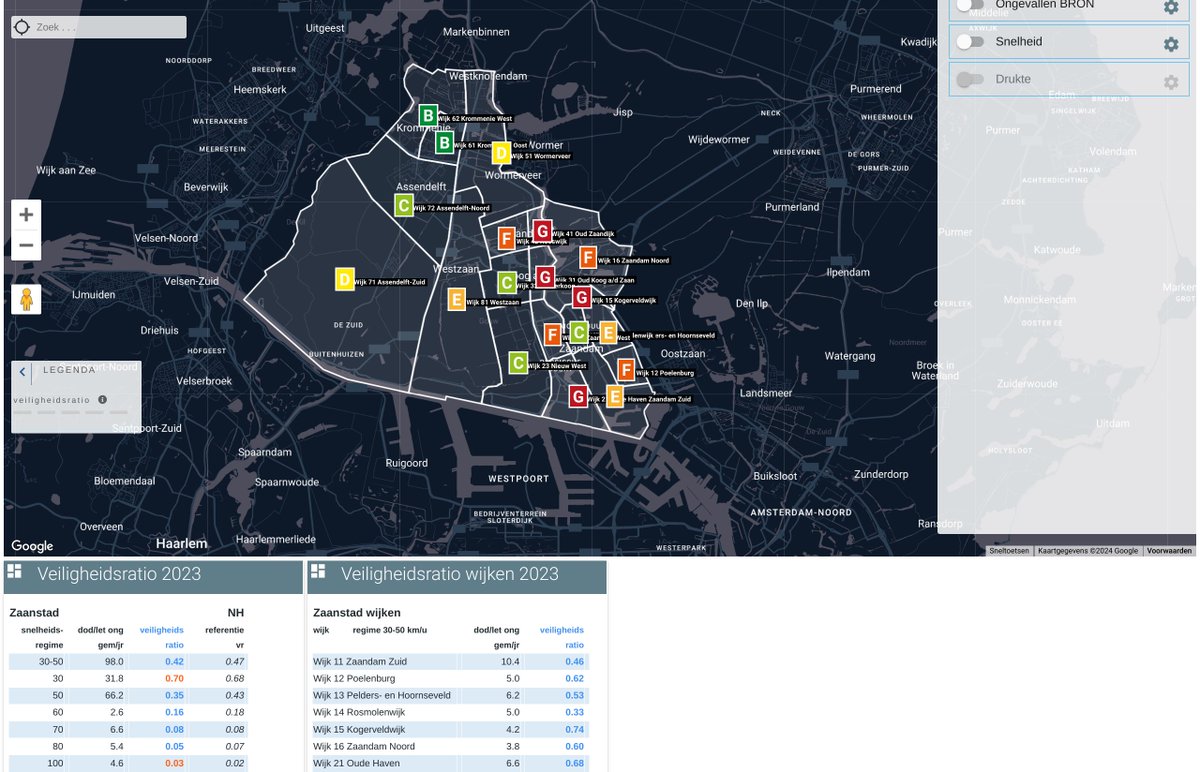The height and width of the screenshot is (772, 1200).
Task: Select the F marker of Wijk 12 Poelenburg
Action: (626, 370)
